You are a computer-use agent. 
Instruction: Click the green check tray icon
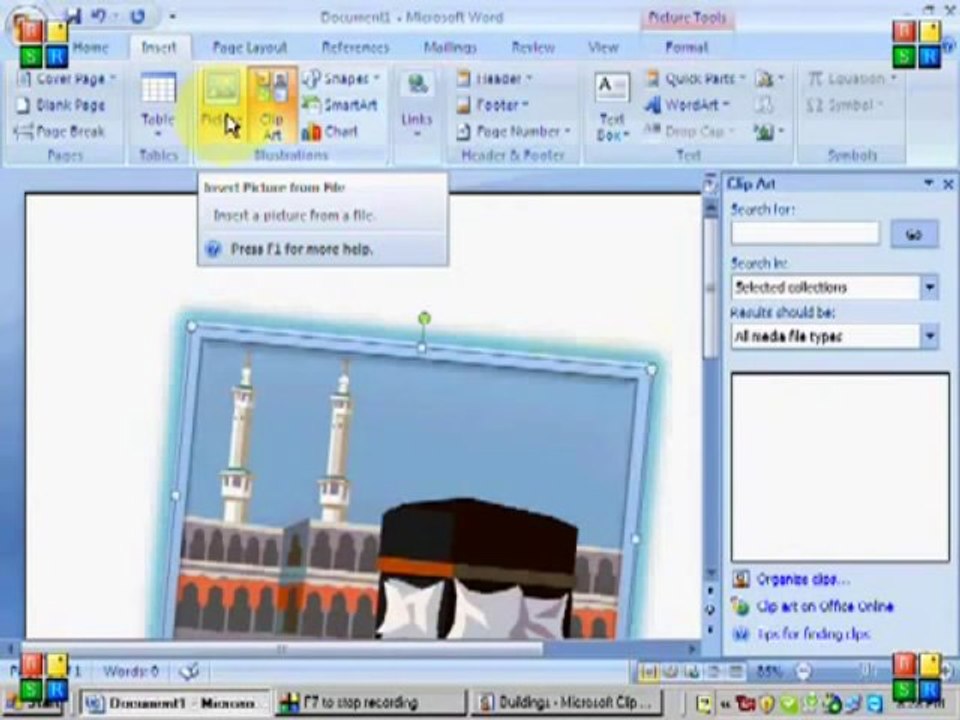[x=789, y=703]
